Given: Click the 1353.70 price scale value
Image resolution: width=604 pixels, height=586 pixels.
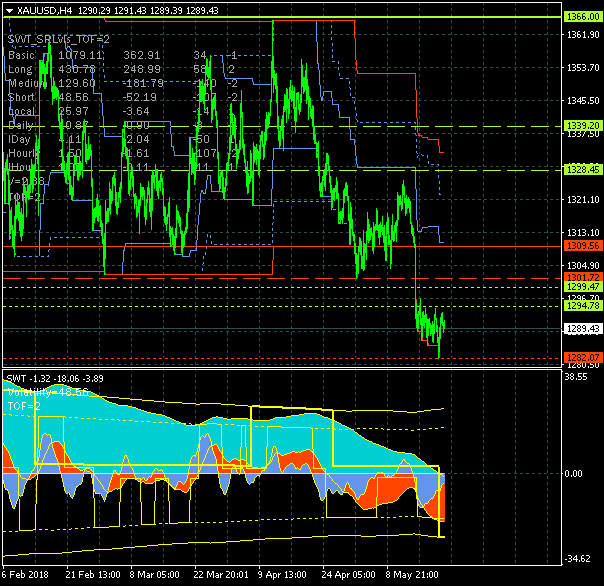Looking at the screenshot, I should 583,67.
